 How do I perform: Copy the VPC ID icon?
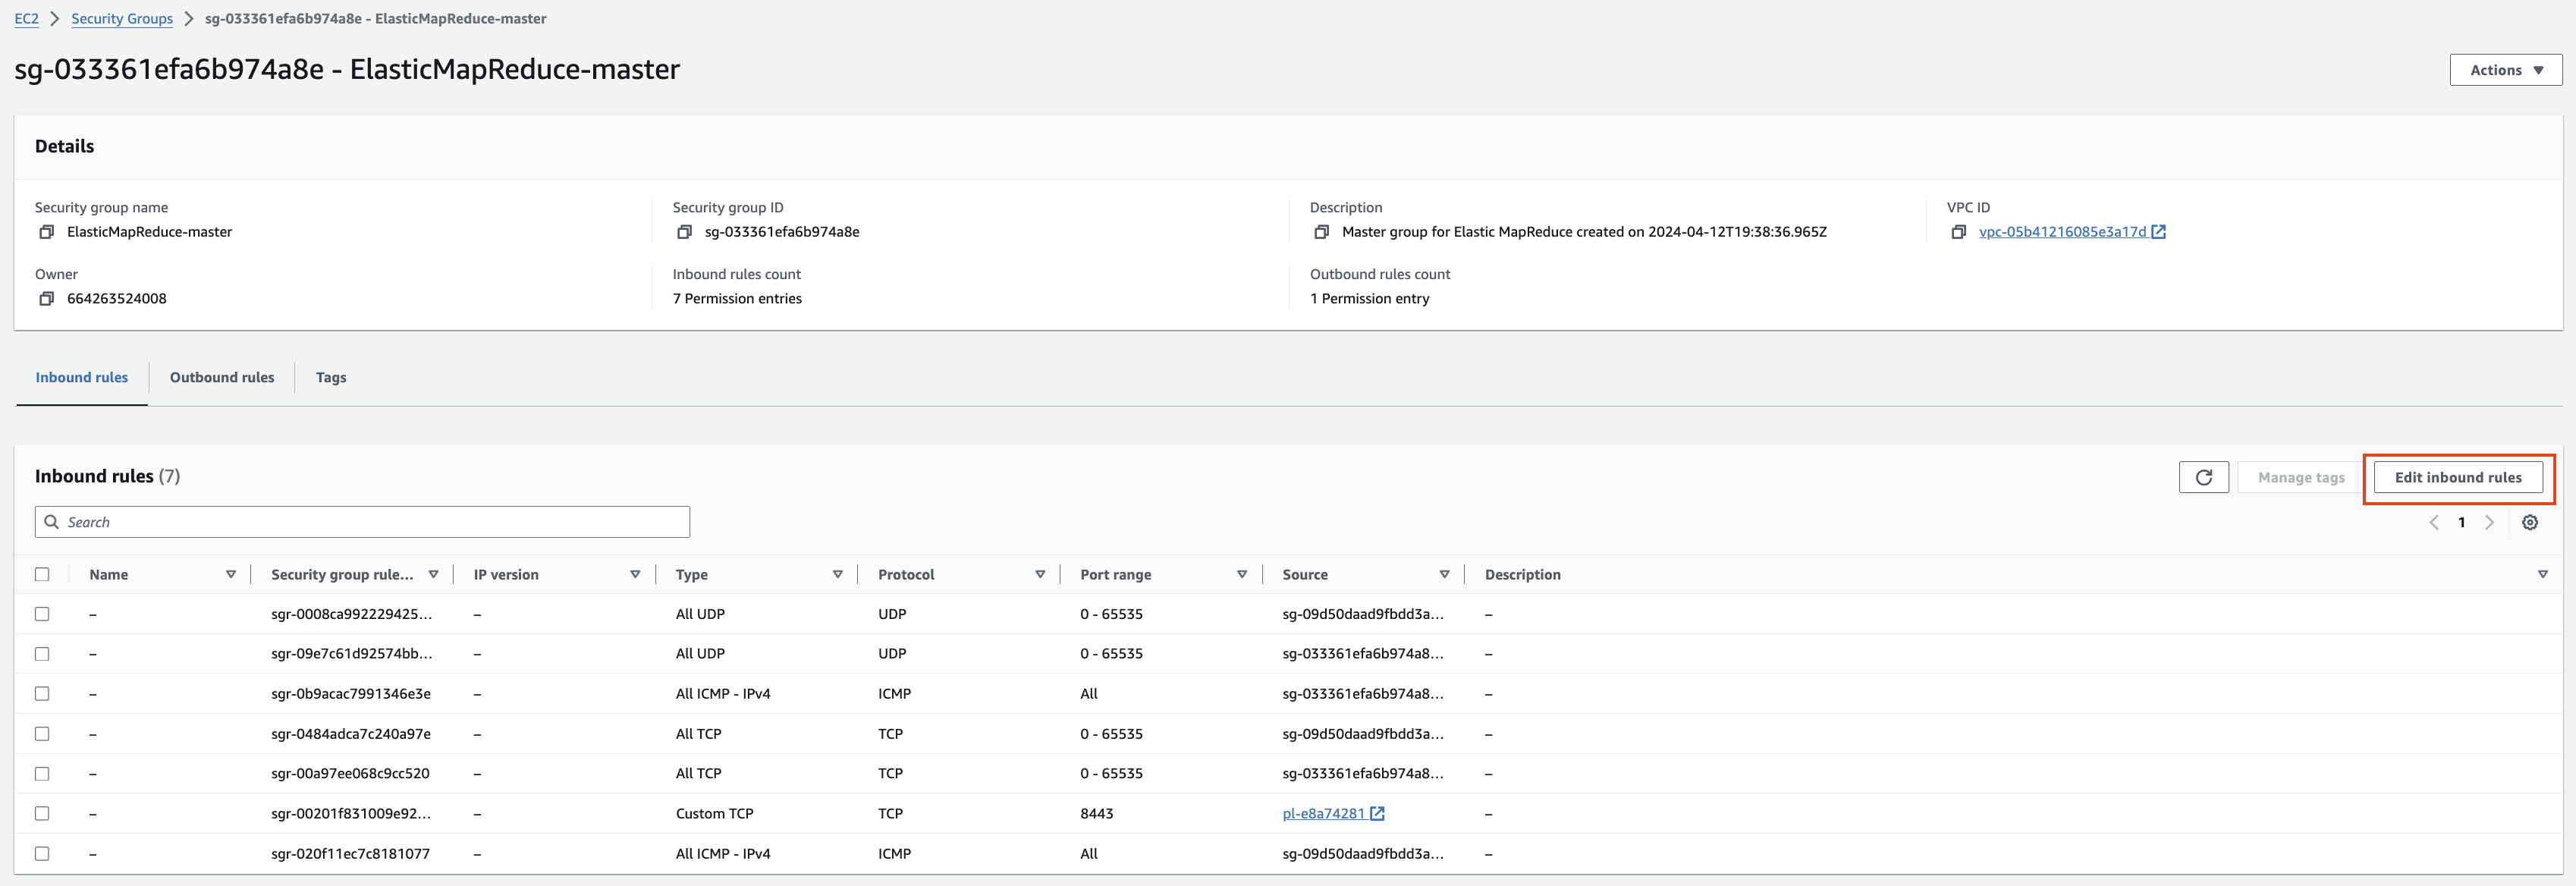(x=1958, y=232)
